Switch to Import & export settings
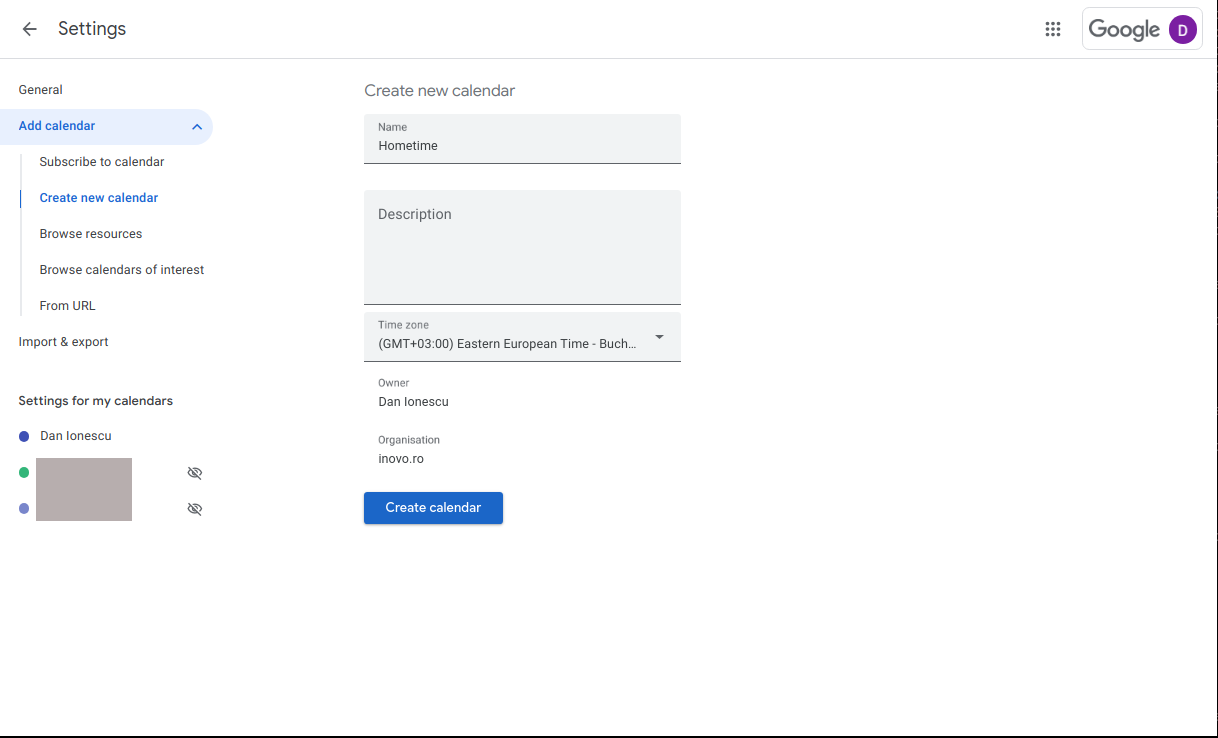The width and height of the screenshot is (1218, 738). tap(63, 341)
